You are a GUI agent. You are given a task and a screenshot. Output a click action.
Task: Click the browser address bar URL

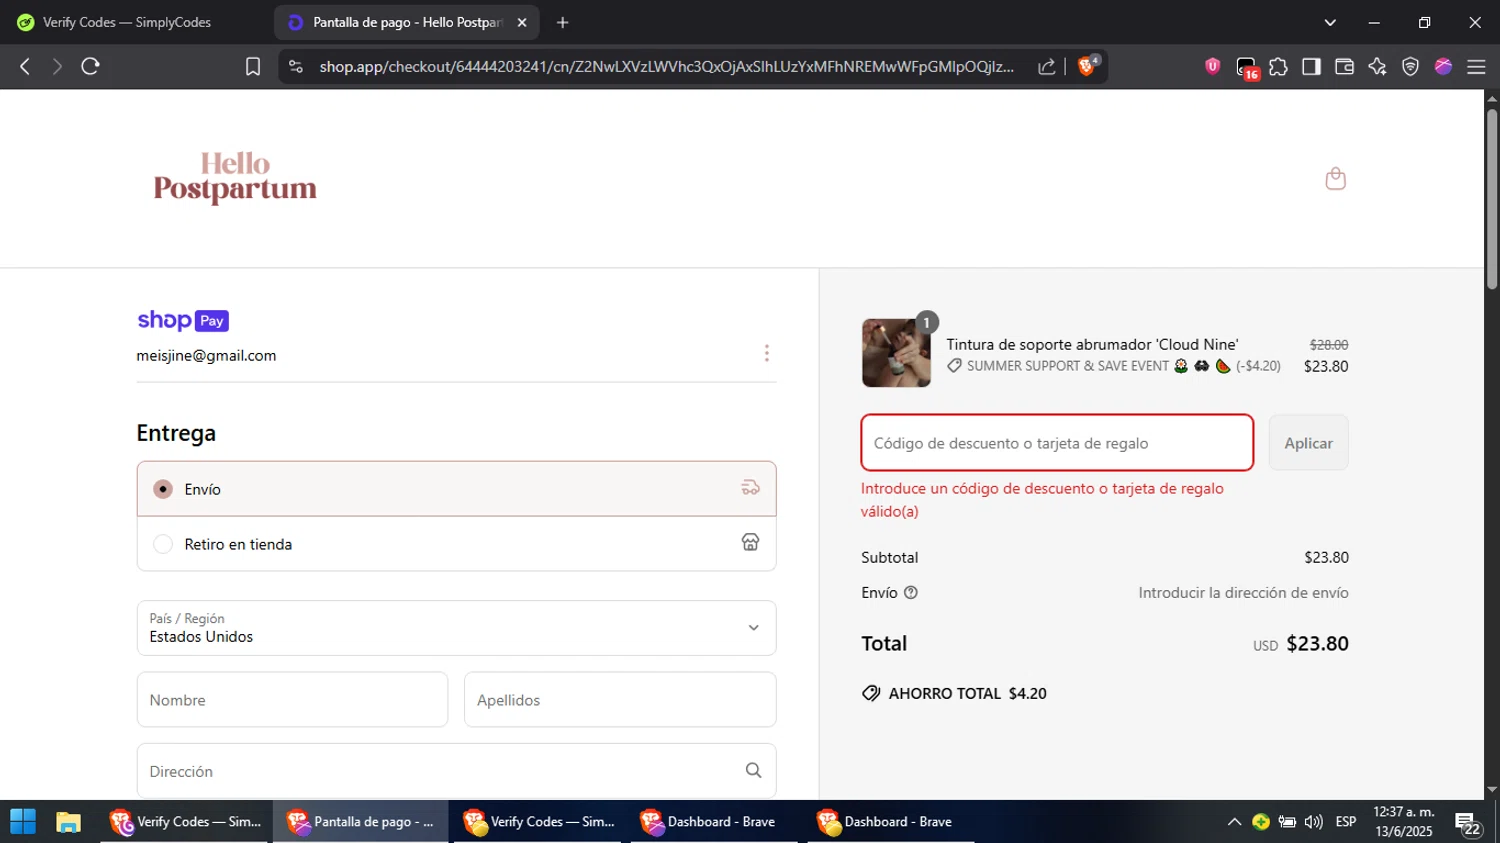666,67
